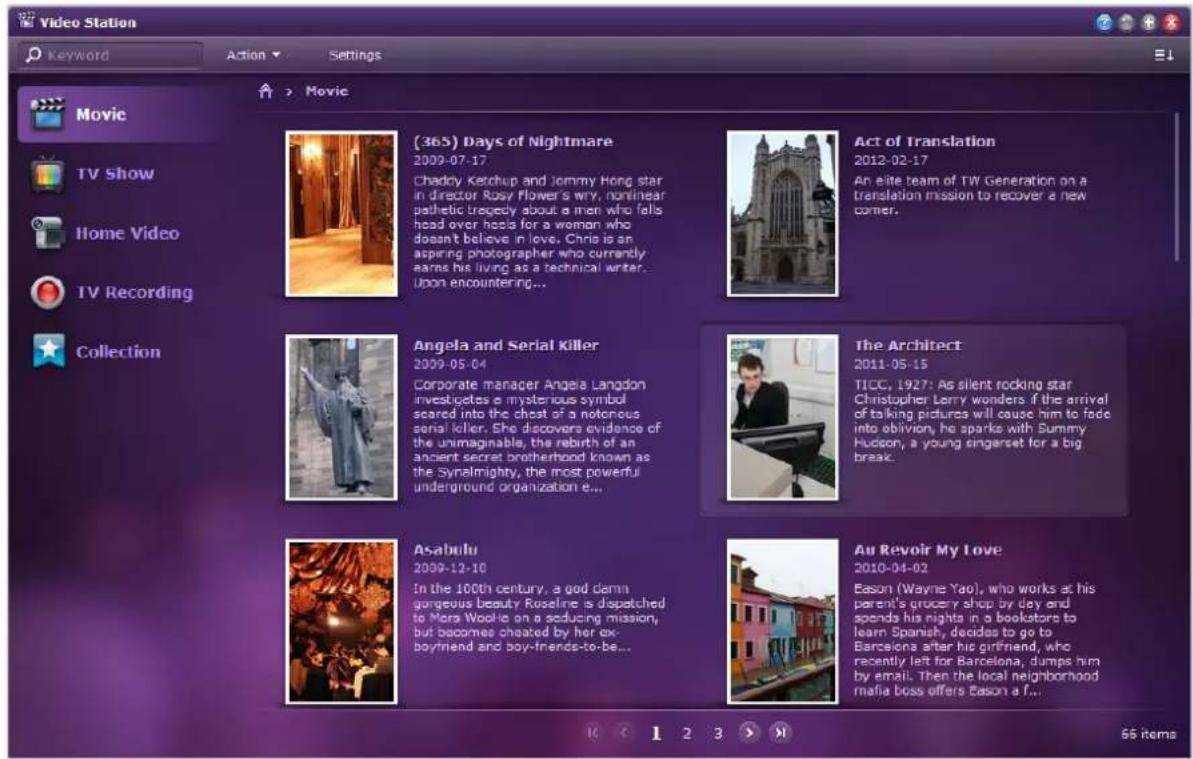Screen dimensions: 1193x759
Task: Jump to the last page arrow
Action: 780,732
